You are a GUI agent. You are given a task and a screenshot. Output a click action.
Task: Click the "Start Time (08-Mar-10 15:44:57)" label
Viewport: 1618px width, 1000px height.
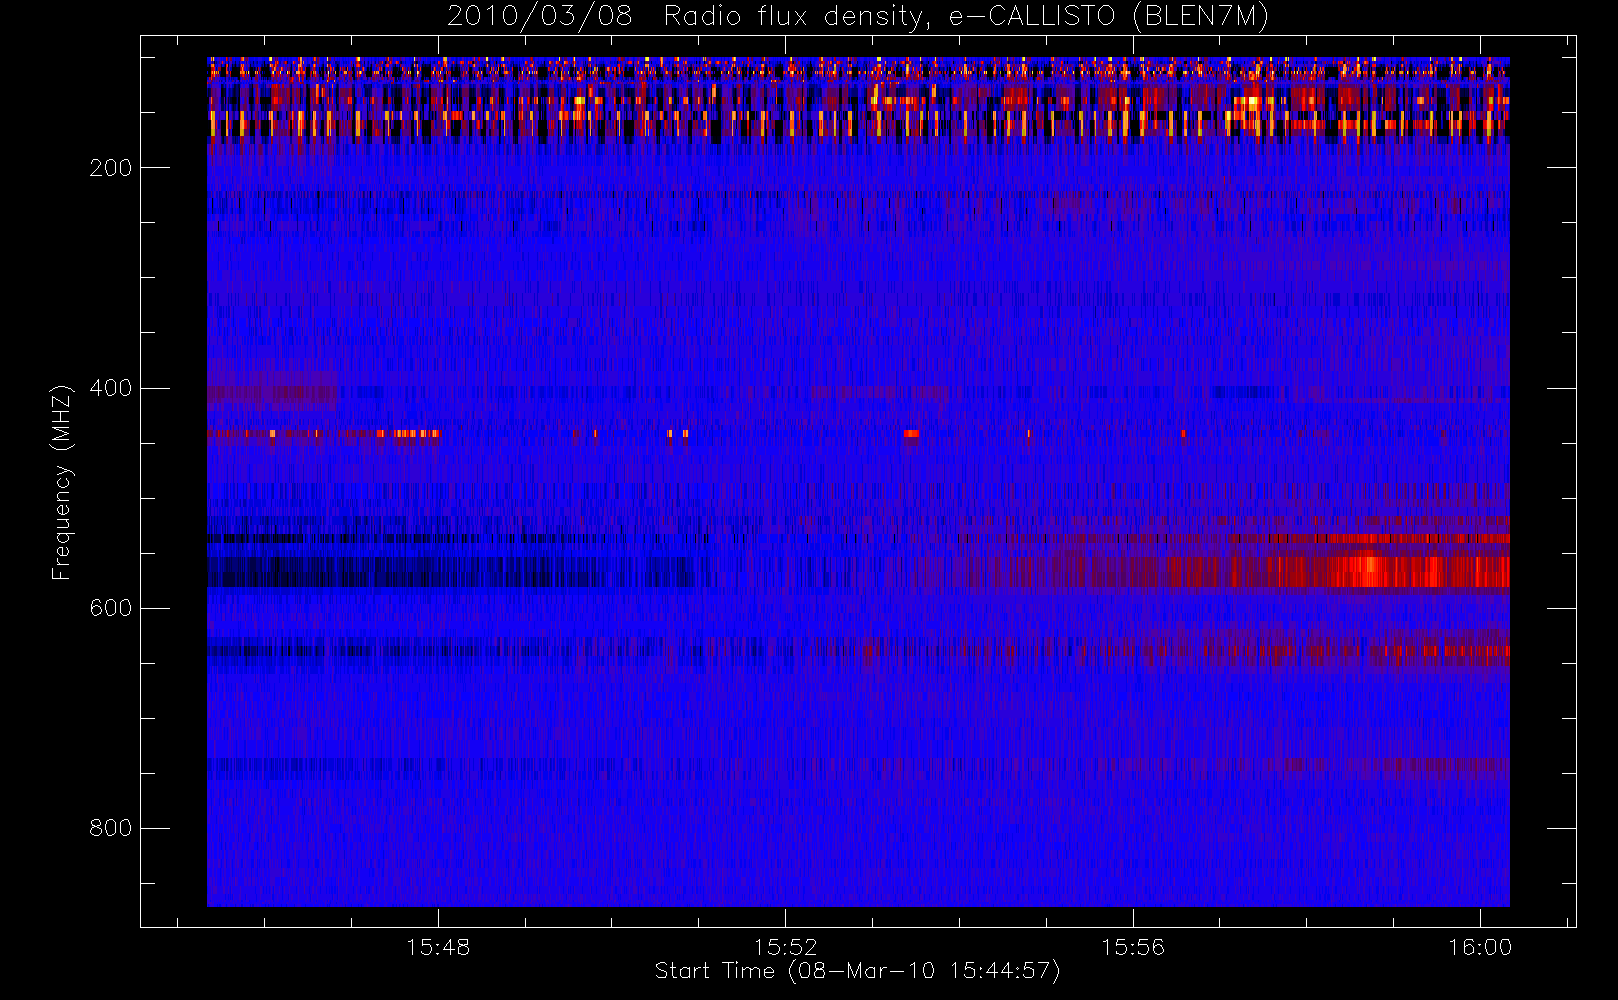857,971
